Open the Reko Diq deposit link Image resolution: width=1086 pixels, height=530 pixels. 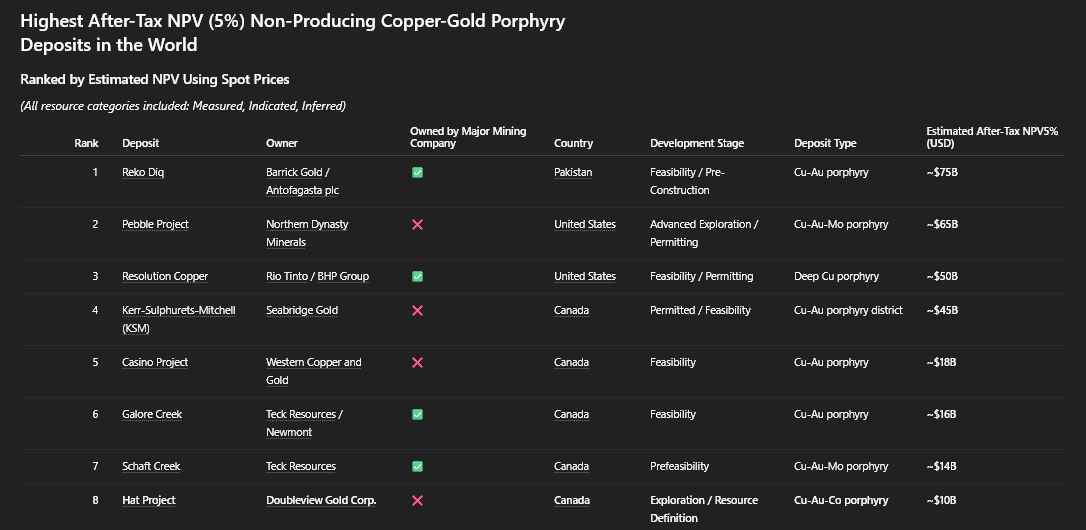[x=143, y=172]
